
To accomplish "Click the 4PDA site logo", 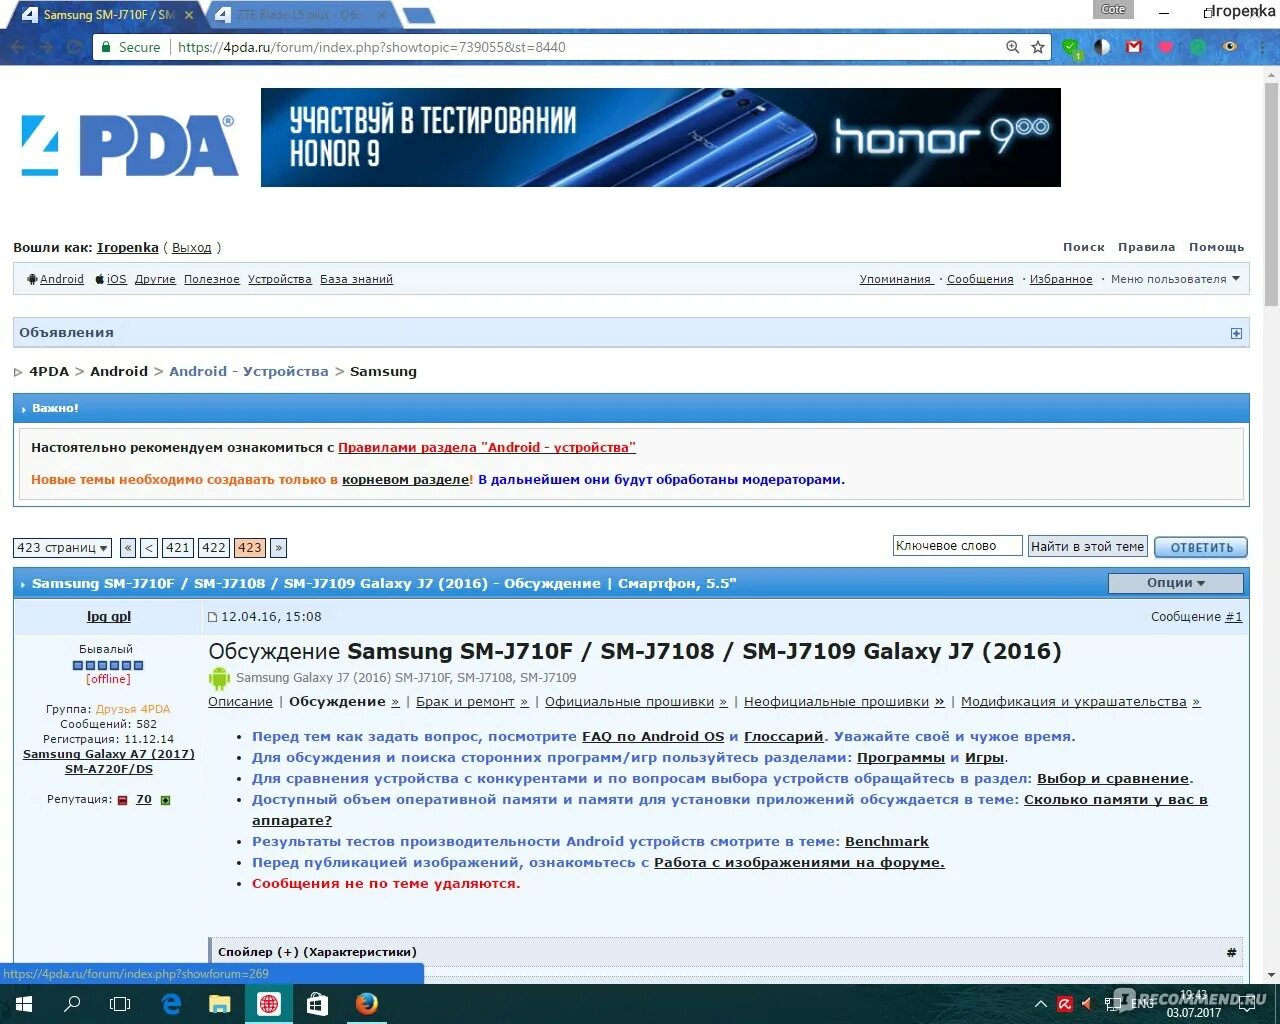I will [129, 145].
